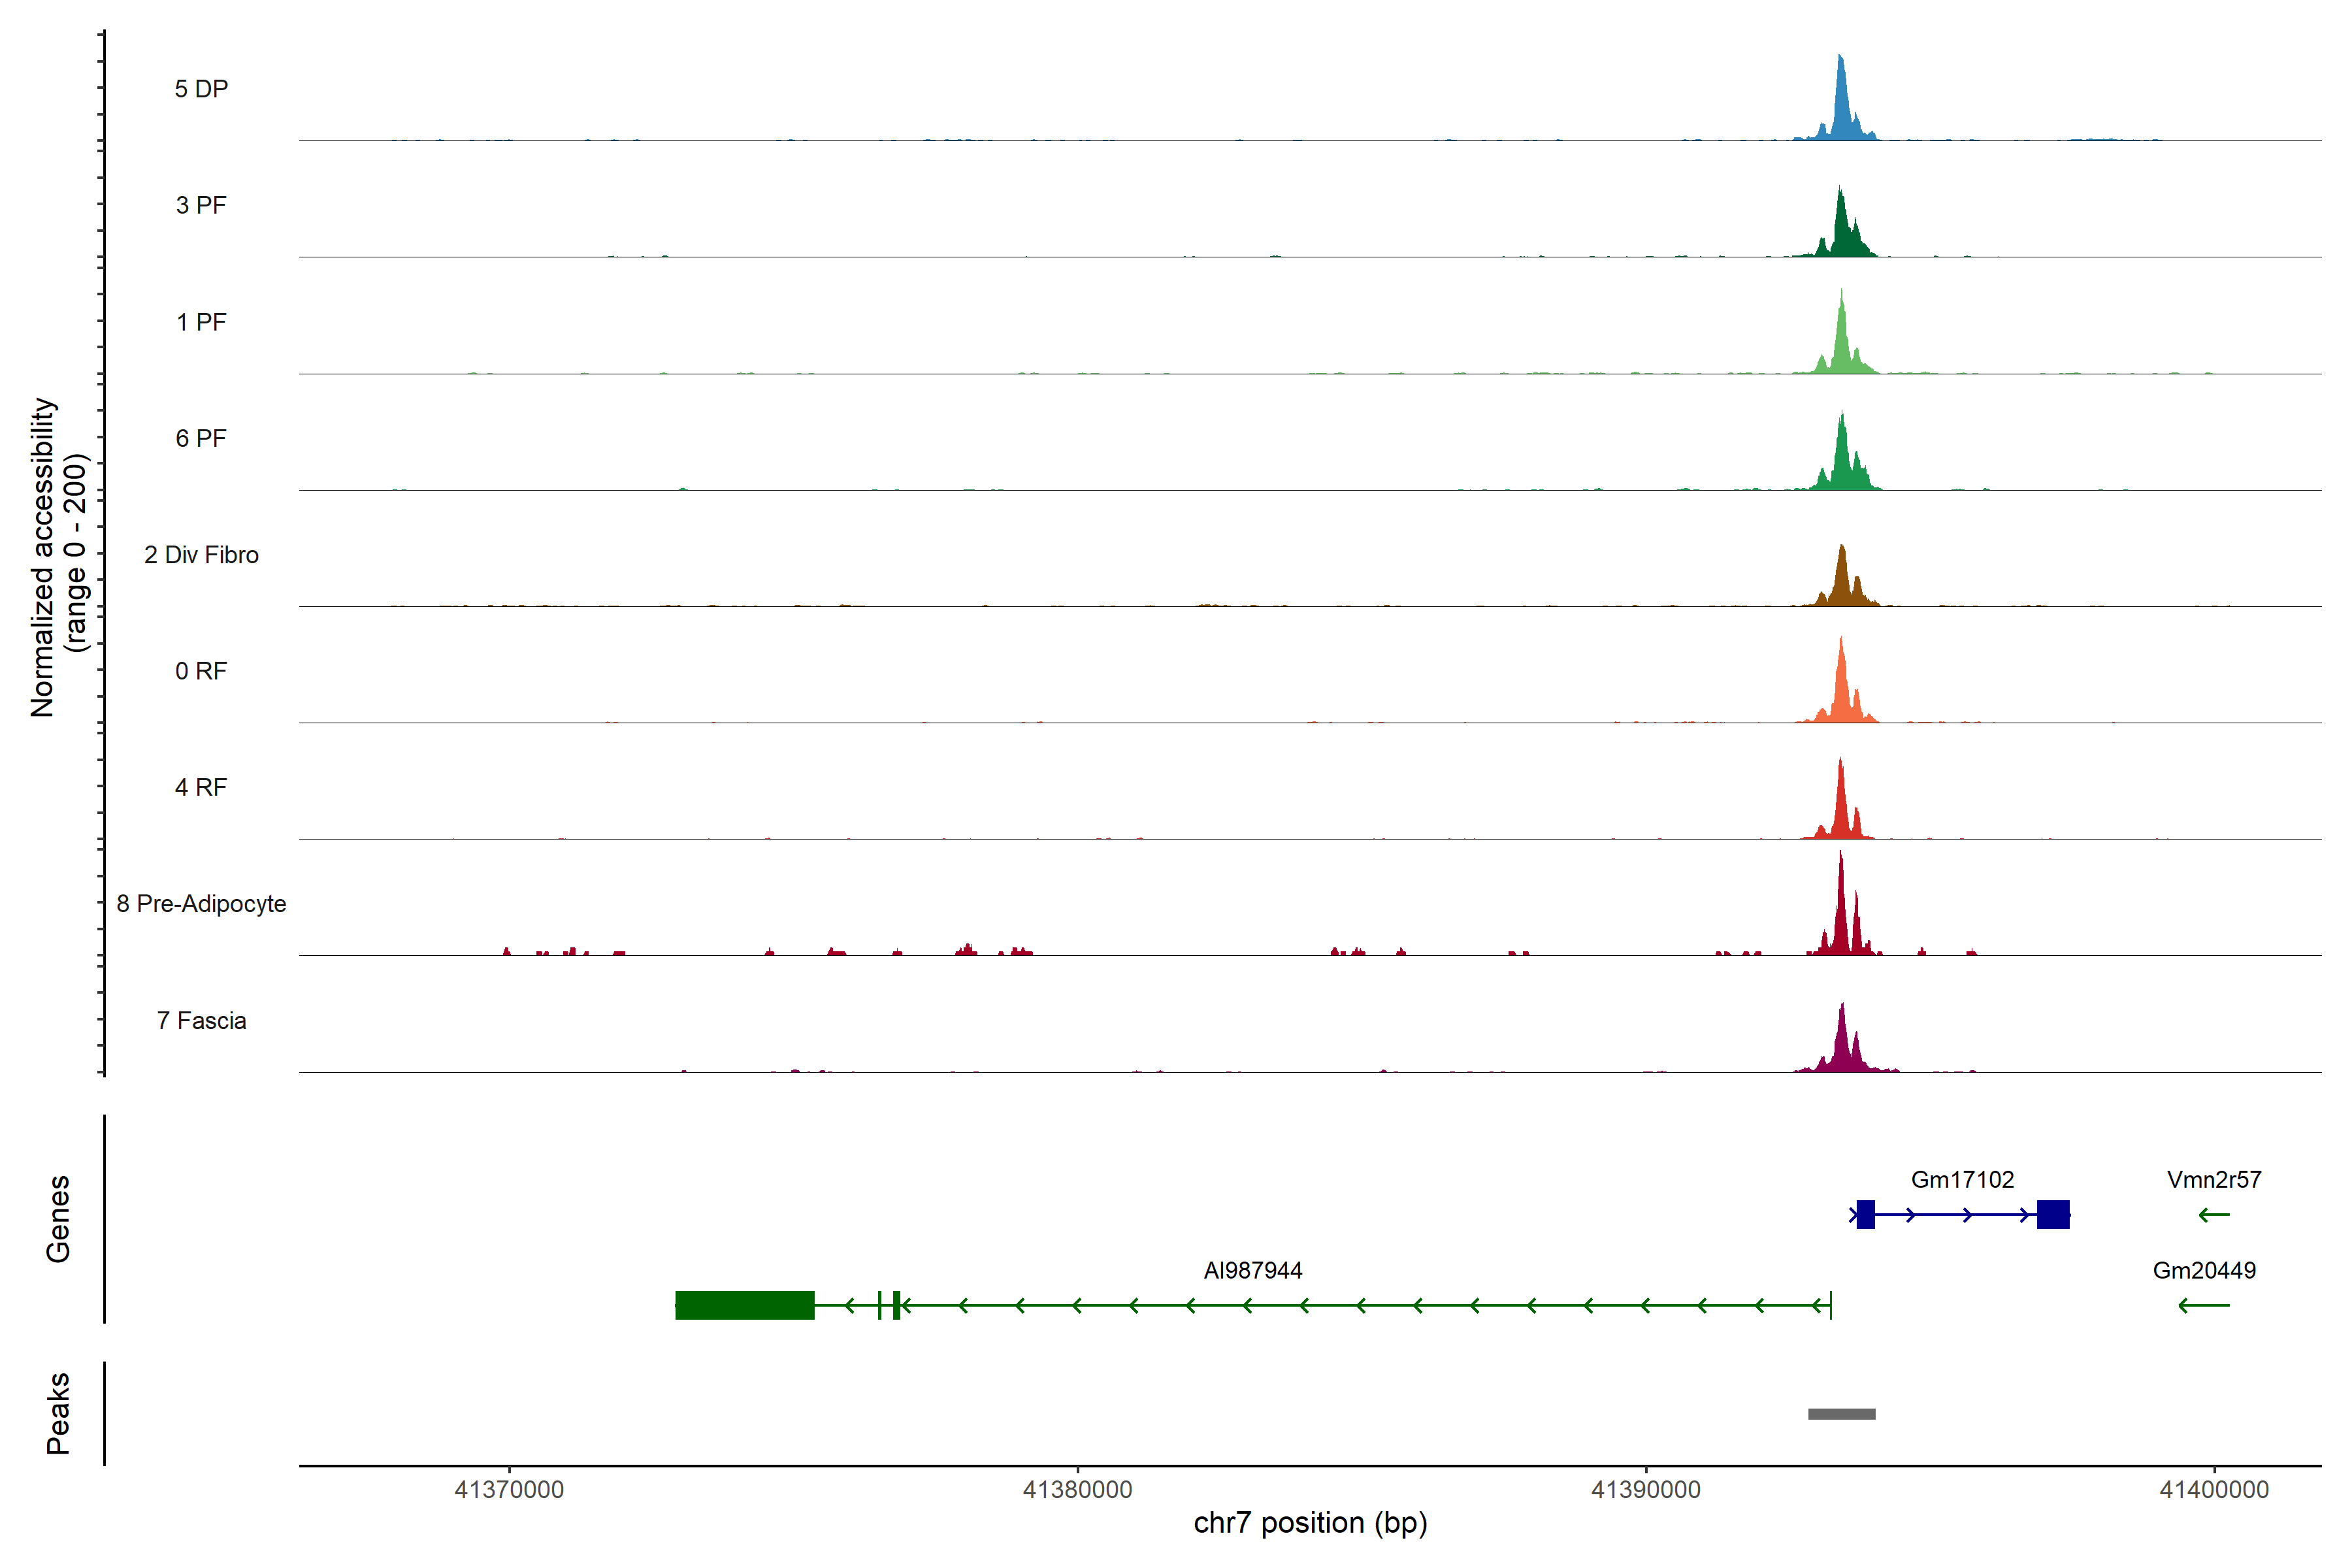
Task: Click the large green AI987944 exon block
Action: 745,1305
